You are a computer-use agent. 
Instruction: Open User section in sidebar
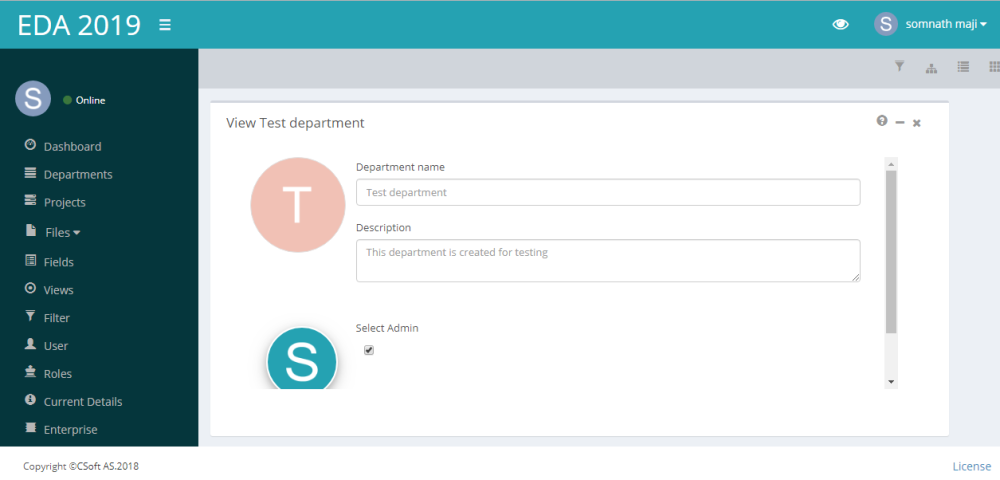click(x=55, y=346)
